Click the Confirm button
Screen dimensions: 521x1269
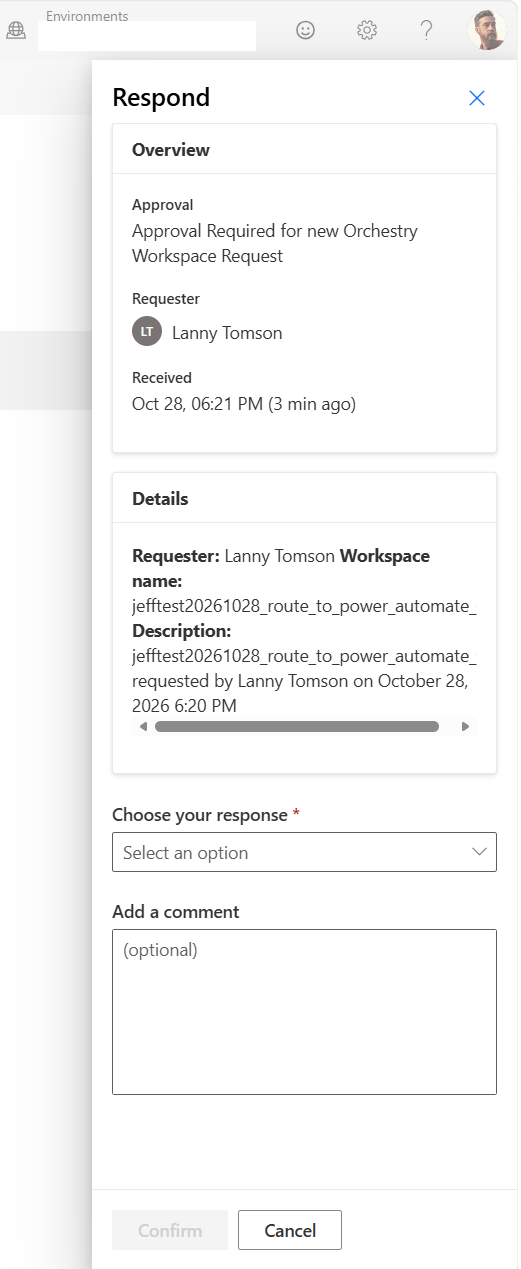click(x=170, y=1230)
